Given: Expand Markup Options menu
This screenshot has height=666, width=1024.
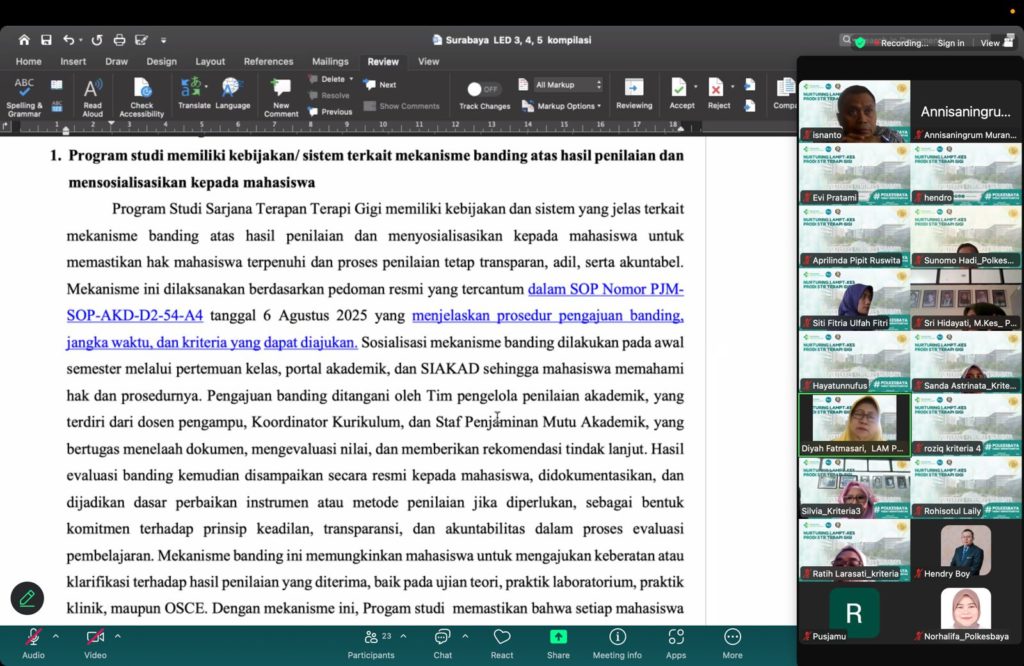Looking at the screenshot, I should coord(561,106).
